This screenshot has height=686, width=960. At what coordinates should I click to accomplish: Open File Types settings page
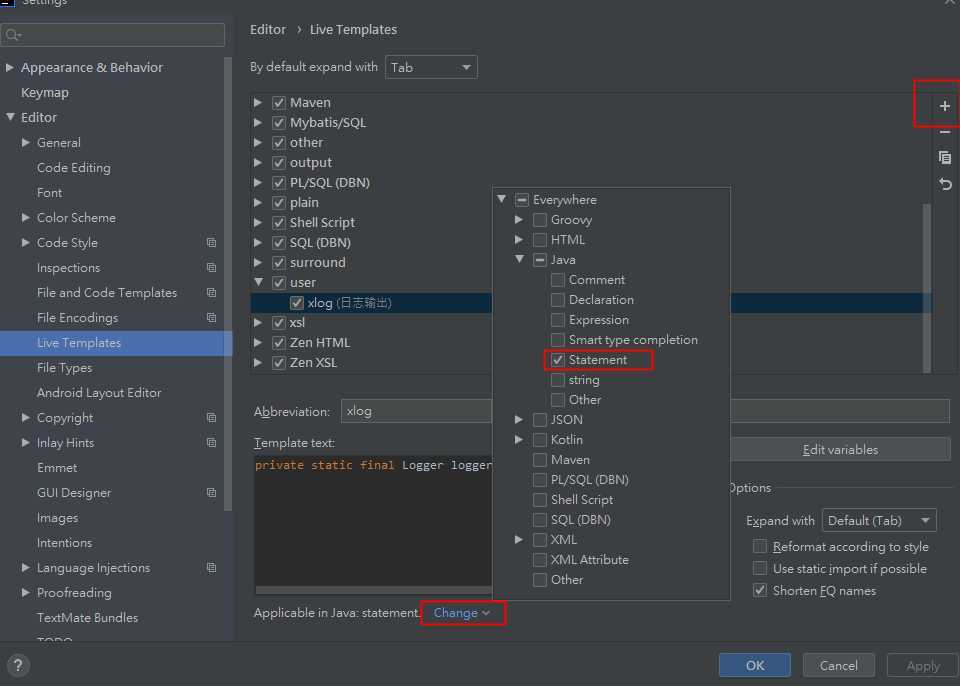pyautogui.click(x=64, y=368)
